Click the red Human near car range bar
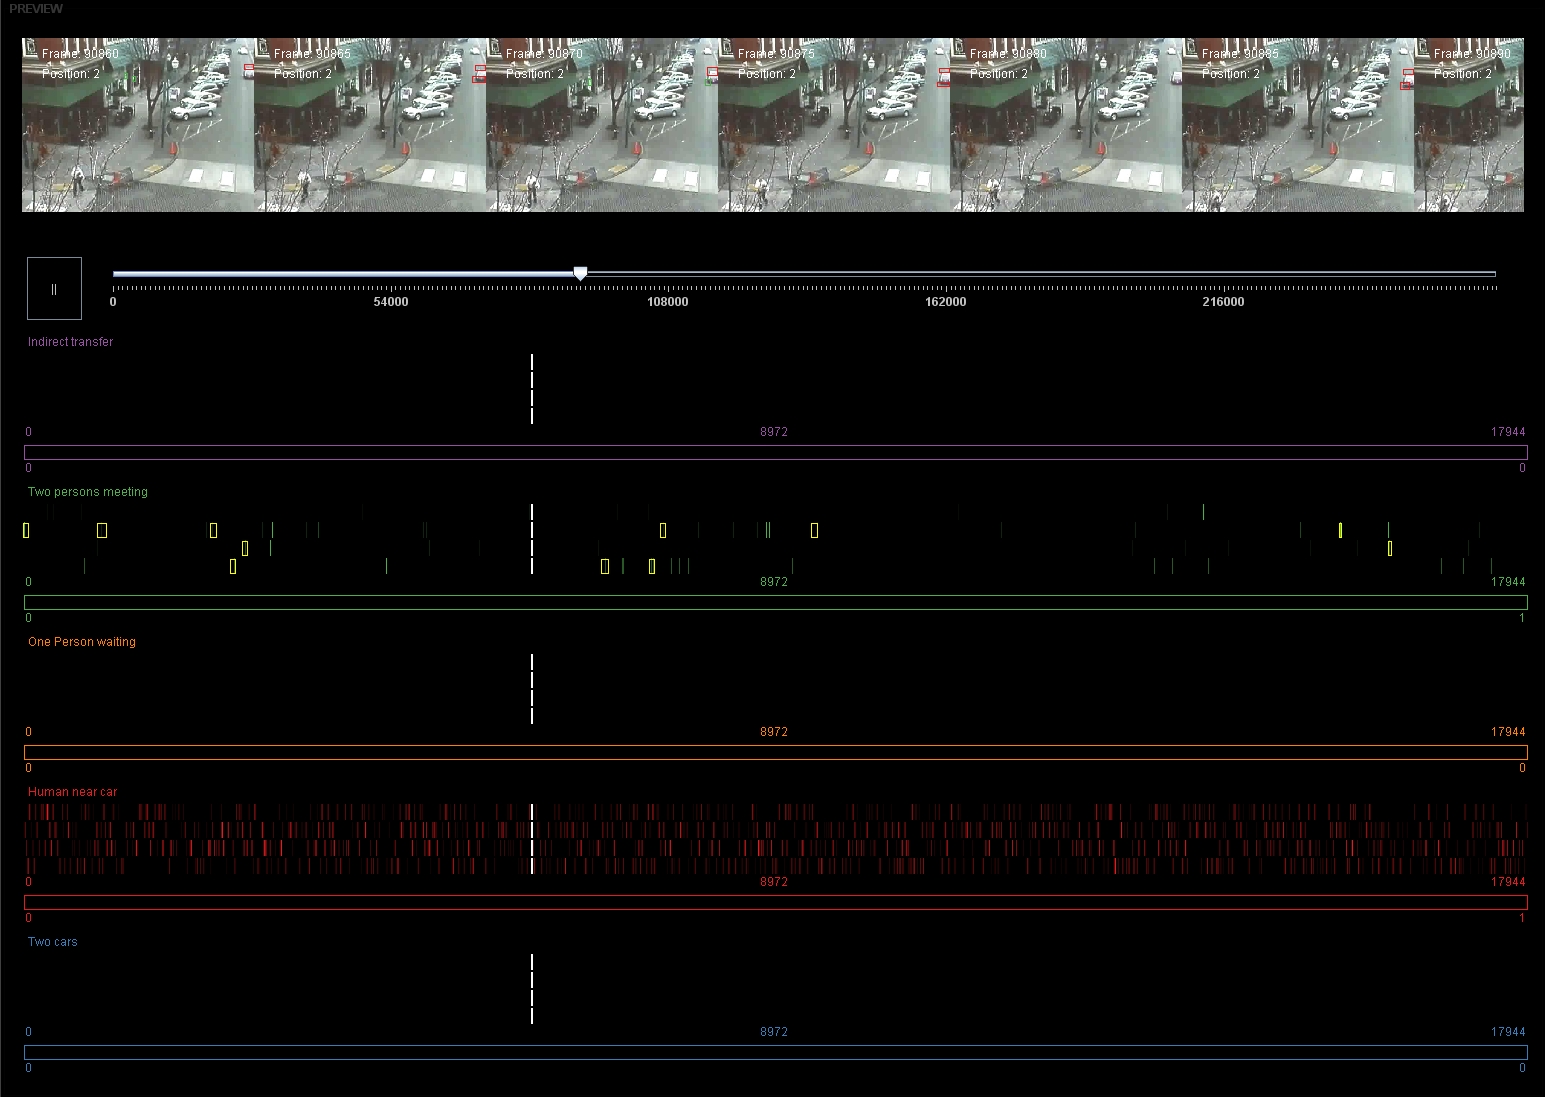This screenshot has height=1097, width=1545. coord(776,902)
